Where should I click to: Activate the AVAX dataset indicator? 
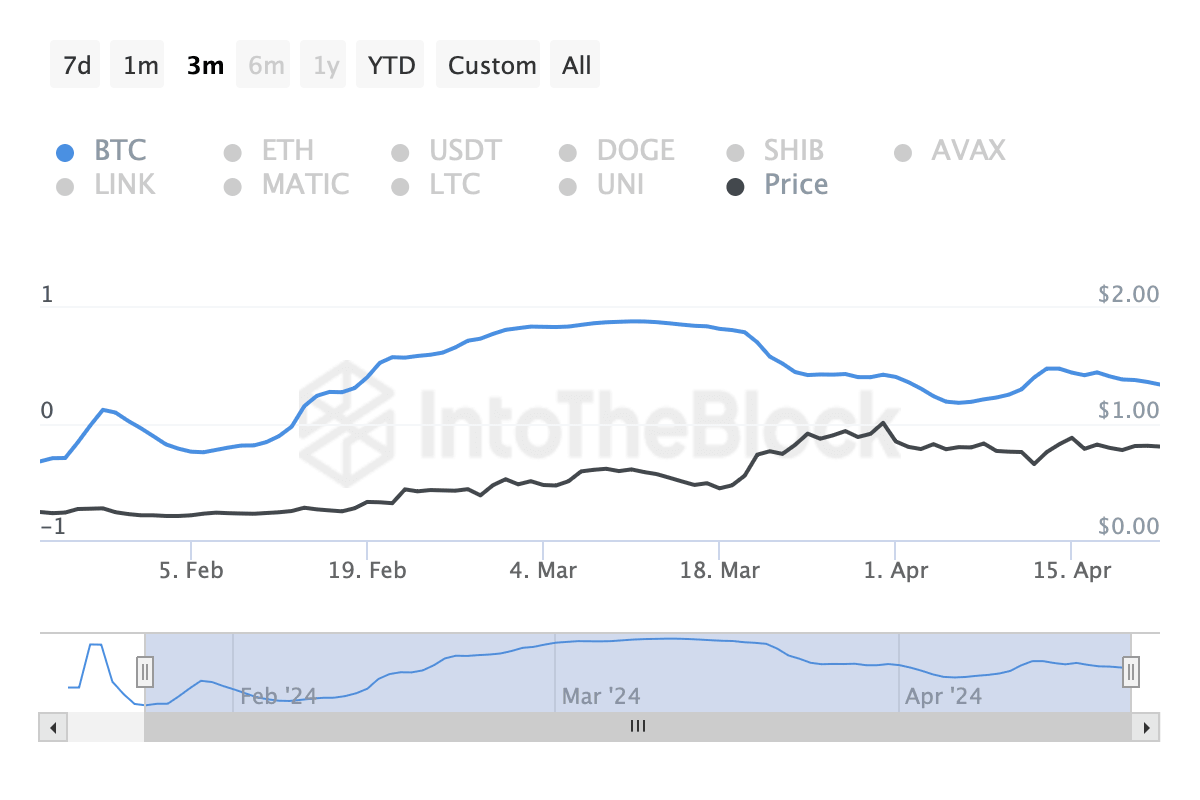pos(903,150)
